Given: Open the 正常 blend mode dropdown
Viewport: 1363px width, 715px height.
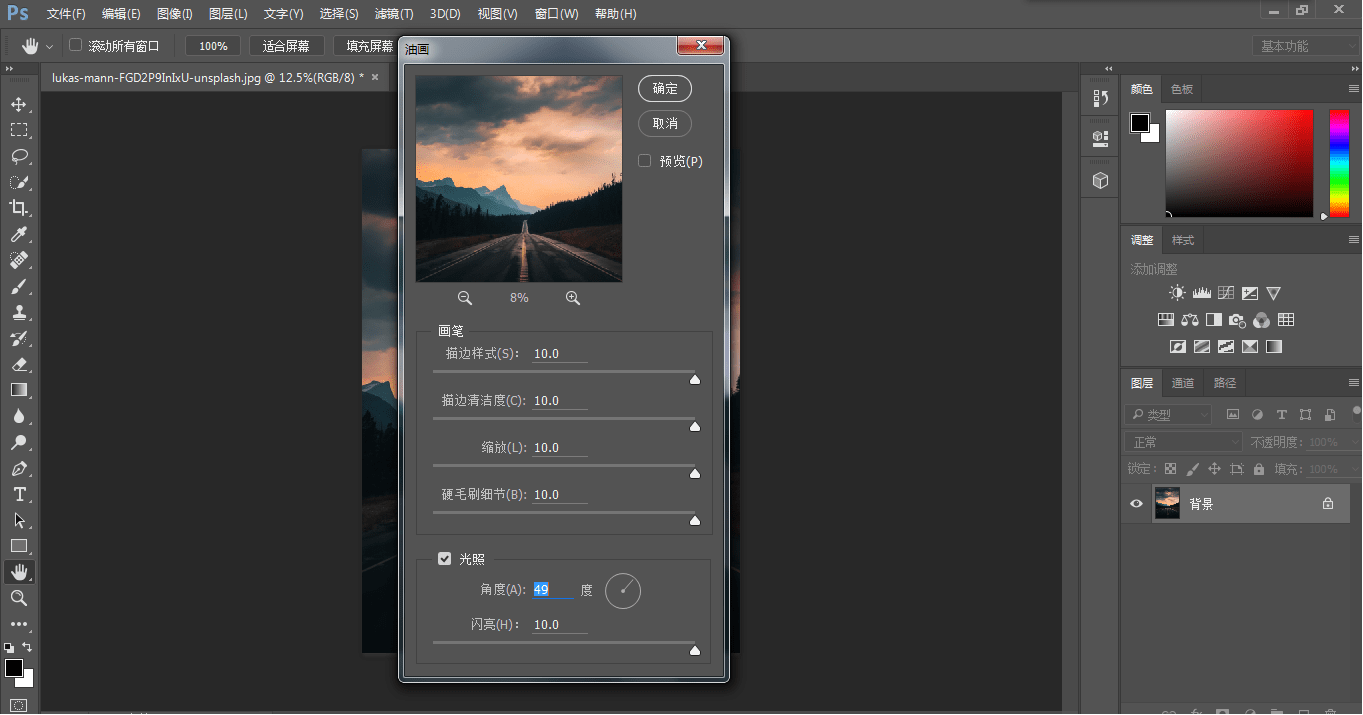Looking at the screenshot, I should (1183, 442).
